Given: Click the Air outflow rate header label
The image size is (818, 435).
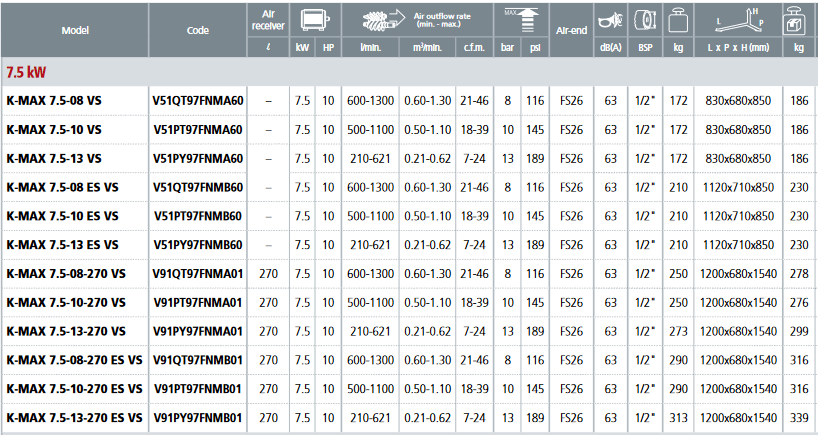Looking at the screenshot, I should [442, 20].
